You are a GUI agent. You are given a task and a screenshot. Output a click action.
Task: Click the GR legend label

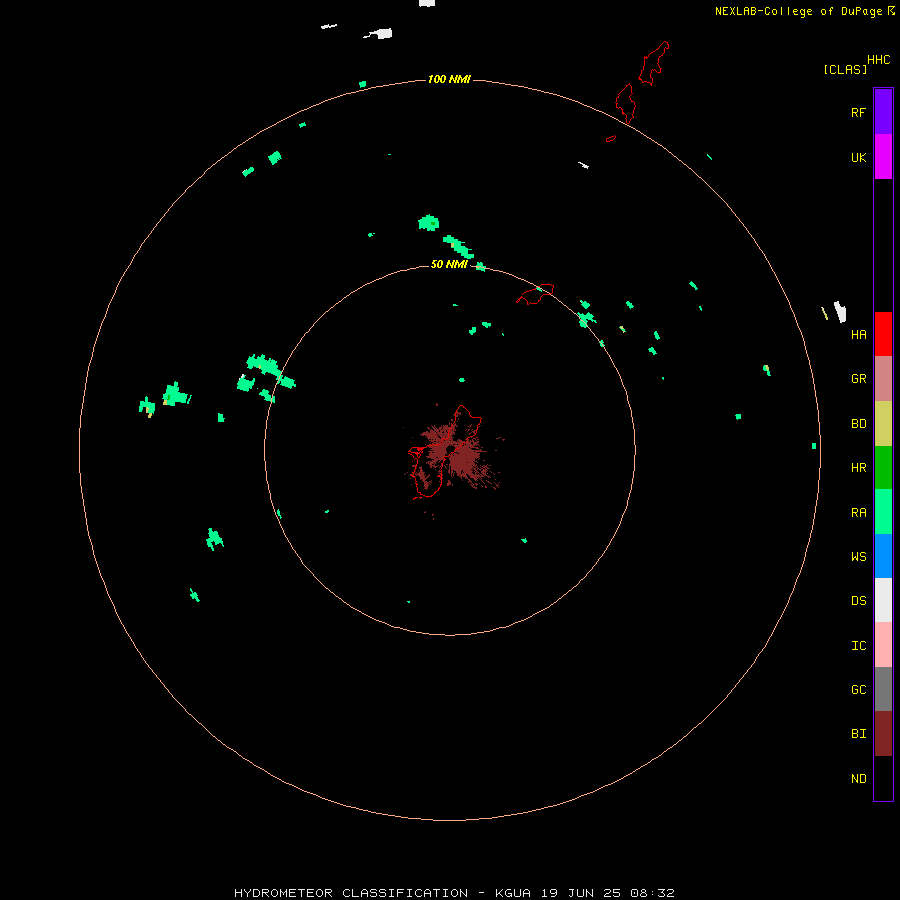[x=859, y=378]
